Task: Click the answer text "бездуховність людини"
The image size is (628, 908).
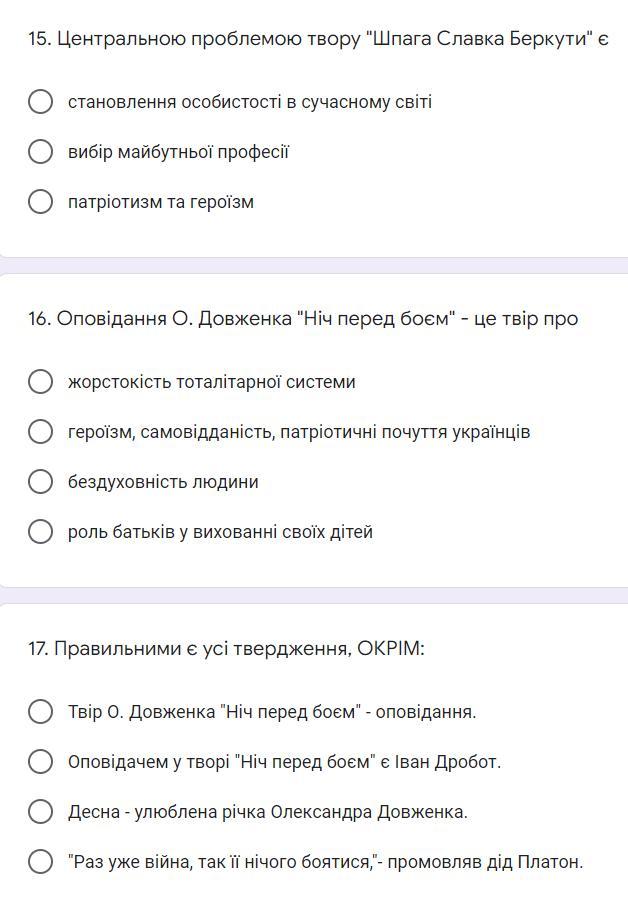Action: pos(163,482)
